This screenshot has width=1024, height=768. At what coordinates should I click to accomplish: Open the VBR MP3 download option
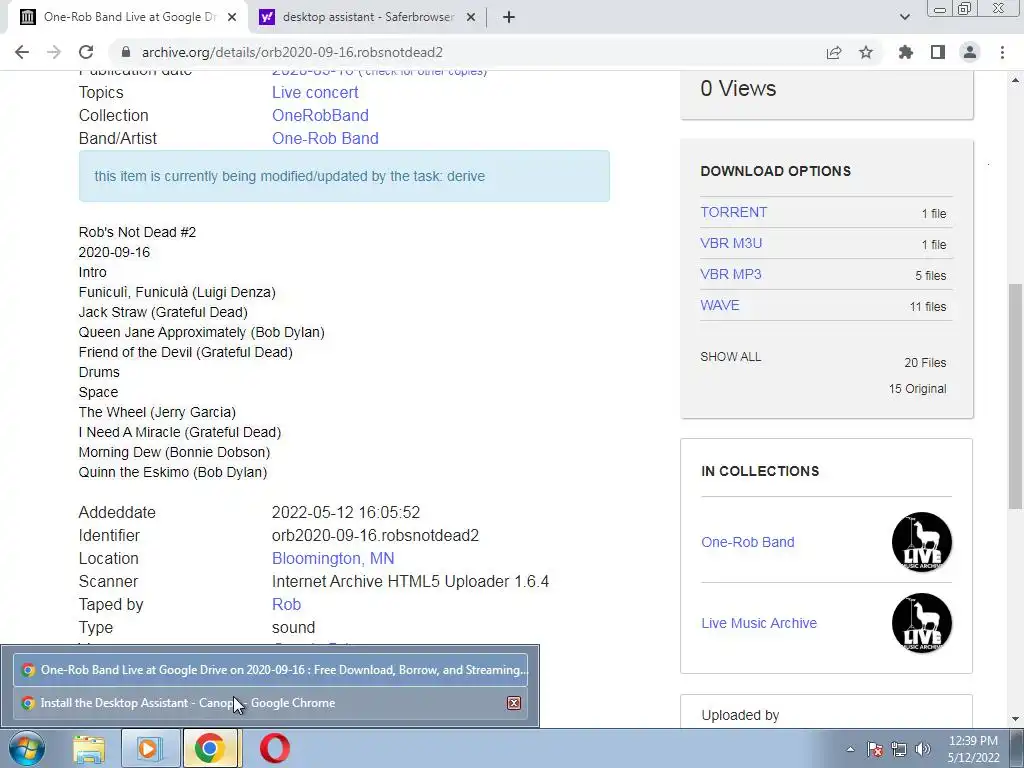[731, 274]
